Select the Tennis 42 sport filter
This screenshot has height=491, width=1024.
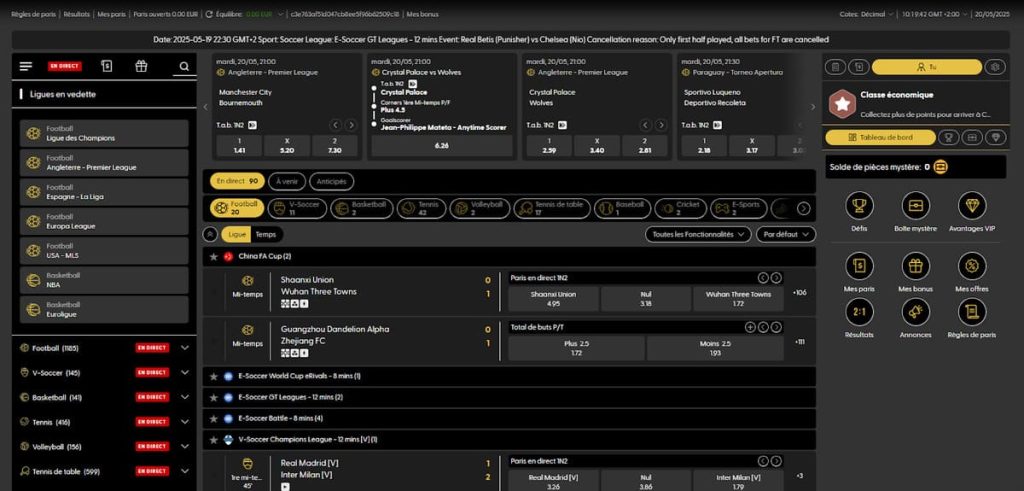coord(422,208)
